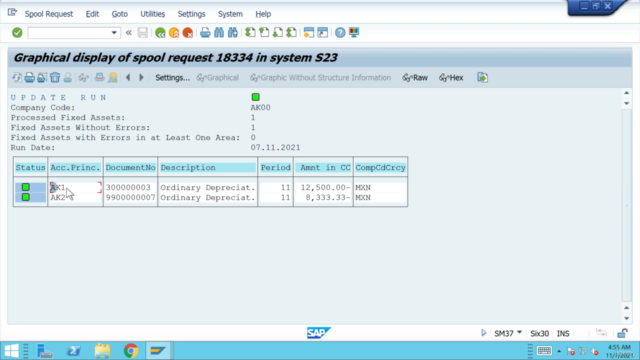Click the green Enter checkmark icon
The image size is (640, 360).
[17, 33]
